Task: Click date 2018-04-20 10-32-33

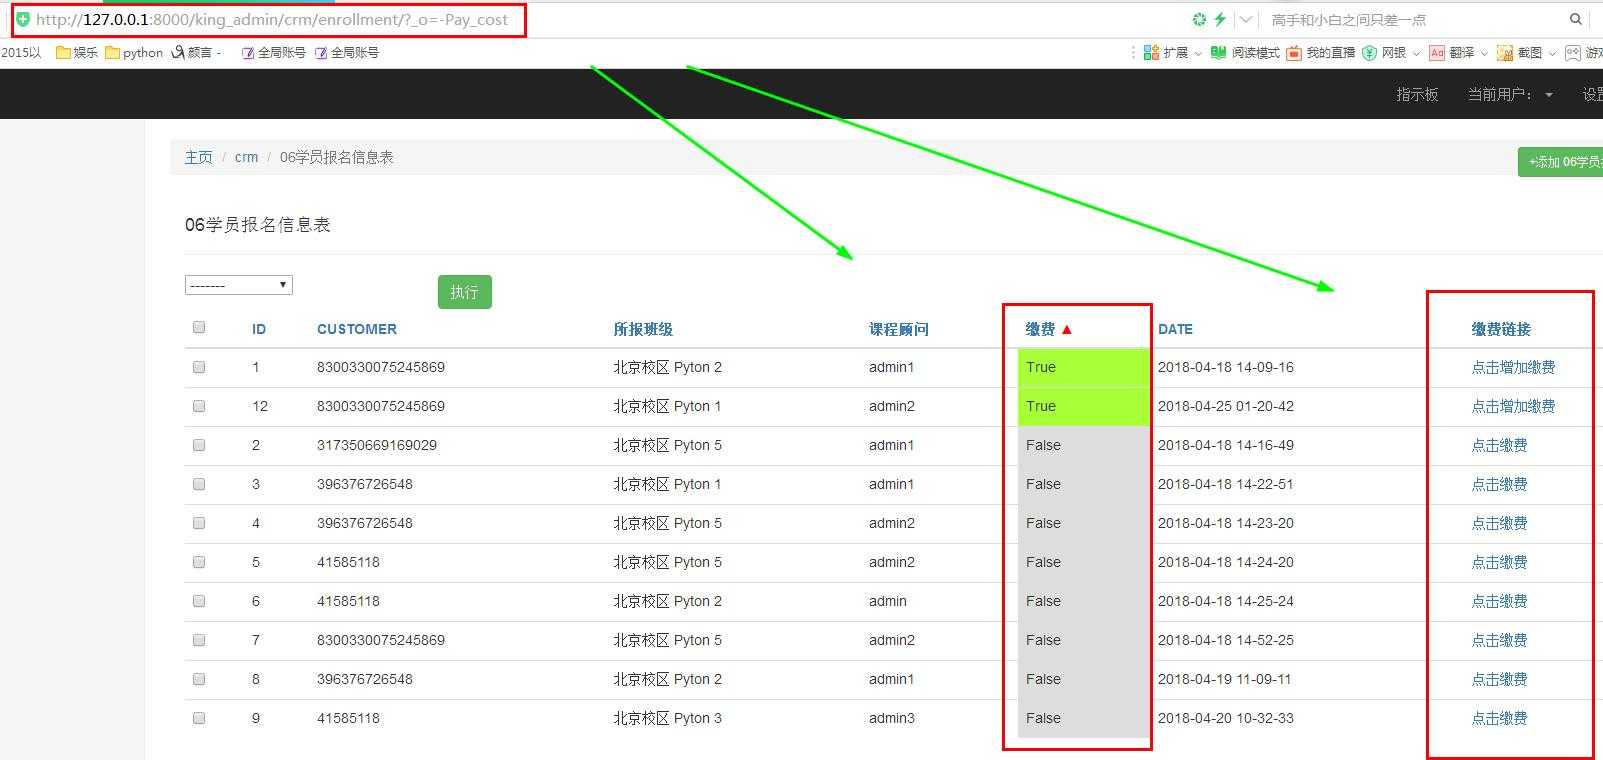Action: click(1226, 718)
